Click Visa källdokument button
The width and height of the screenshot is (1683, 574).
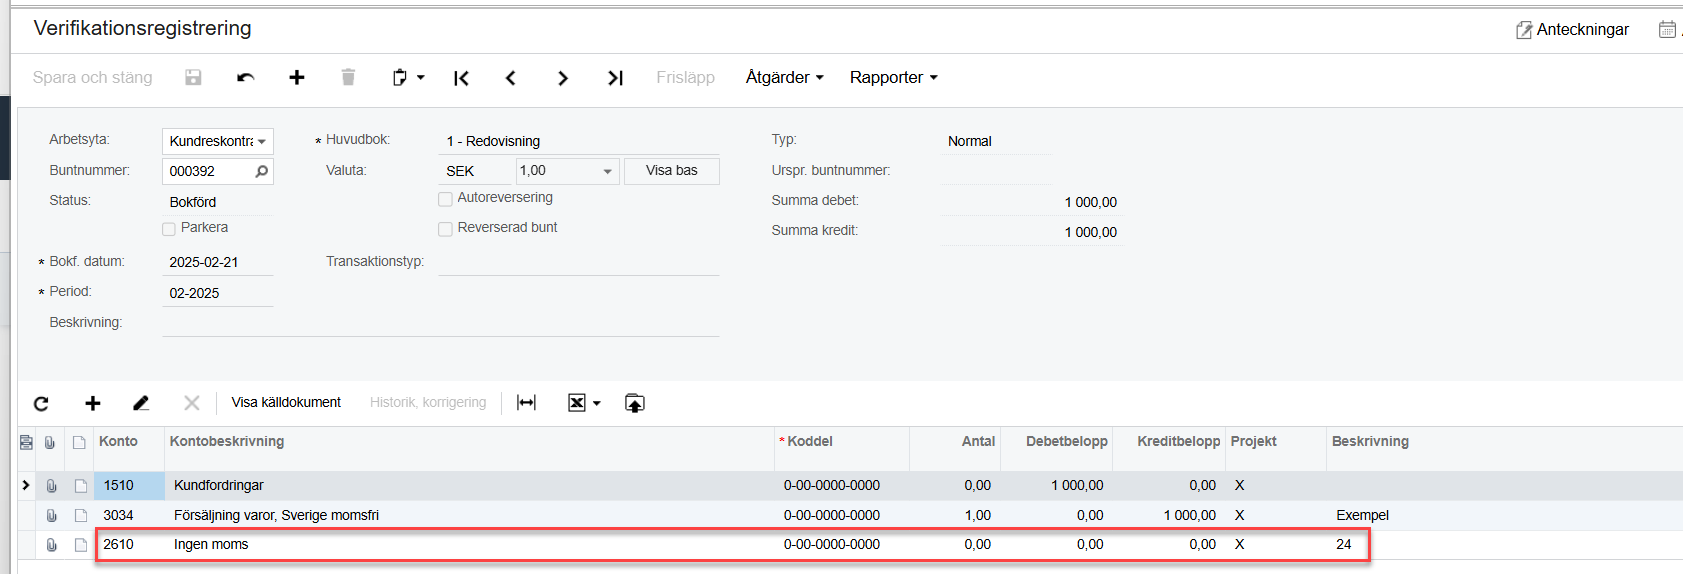click(x=286, y=403)
